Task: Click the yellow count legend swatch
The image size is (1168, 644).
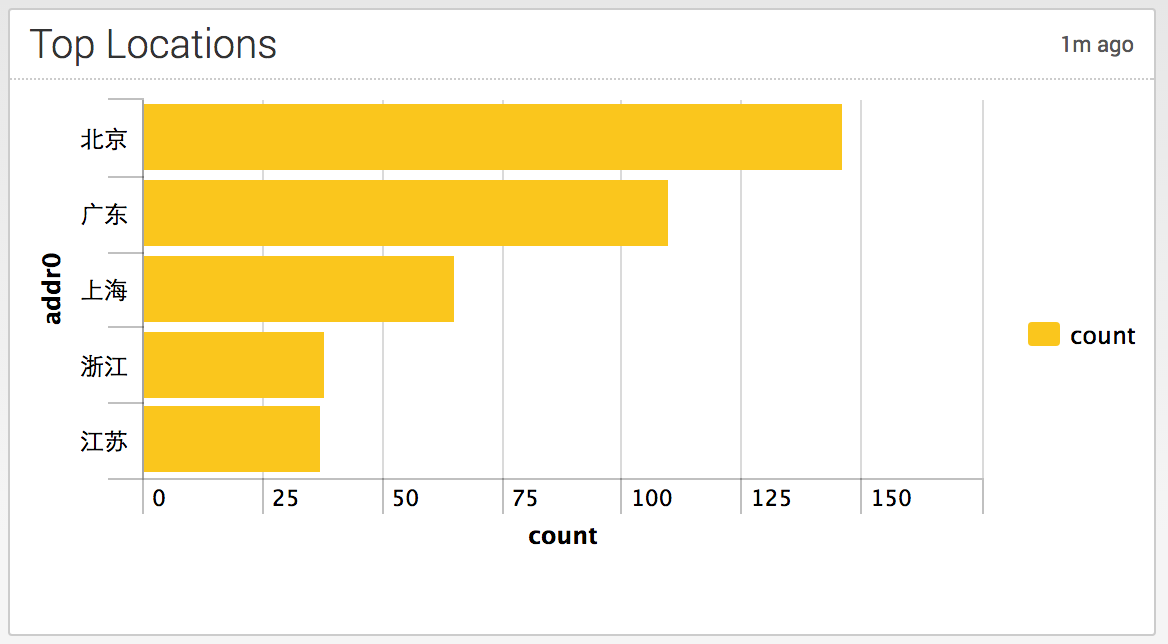Action: pos(1043,335)
